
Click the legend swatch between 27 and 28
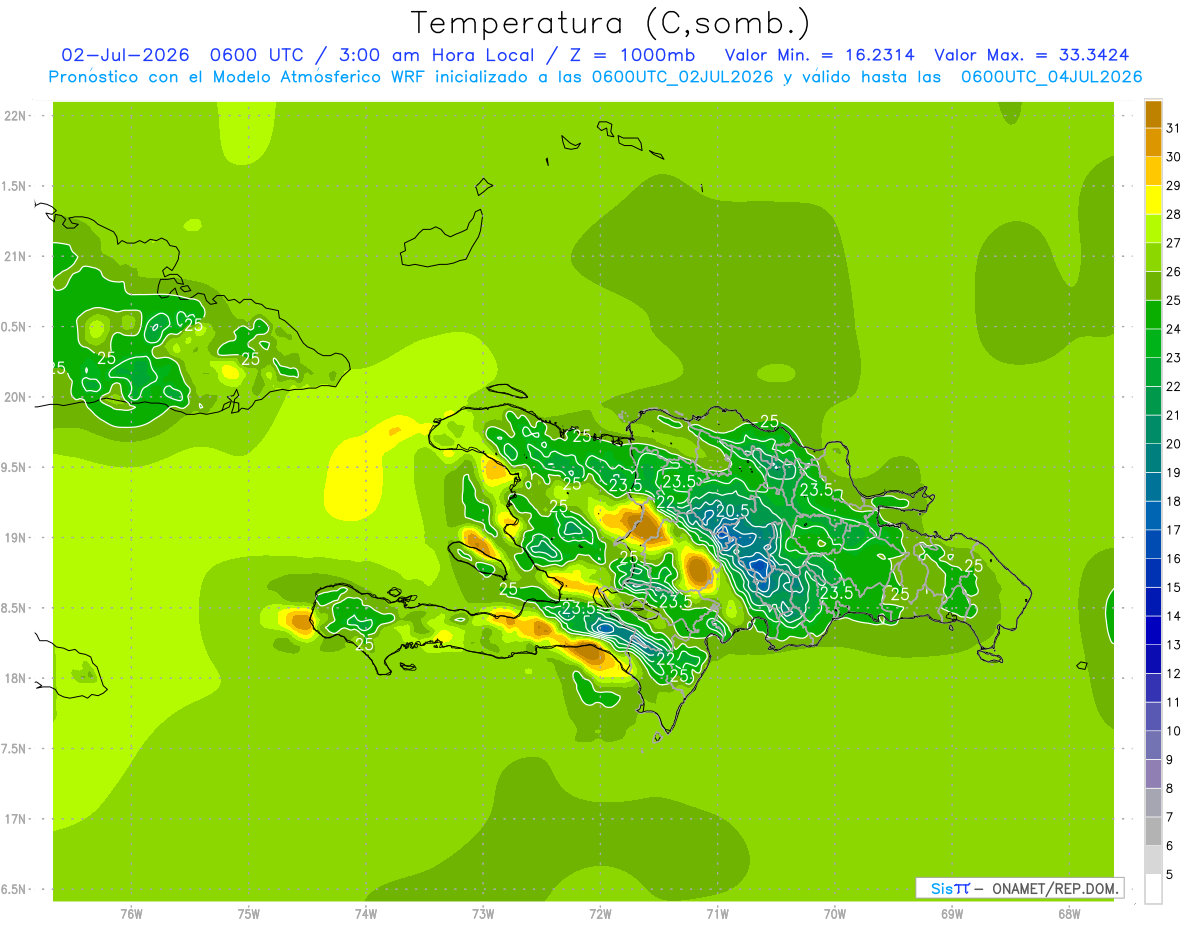[1153, 228]
